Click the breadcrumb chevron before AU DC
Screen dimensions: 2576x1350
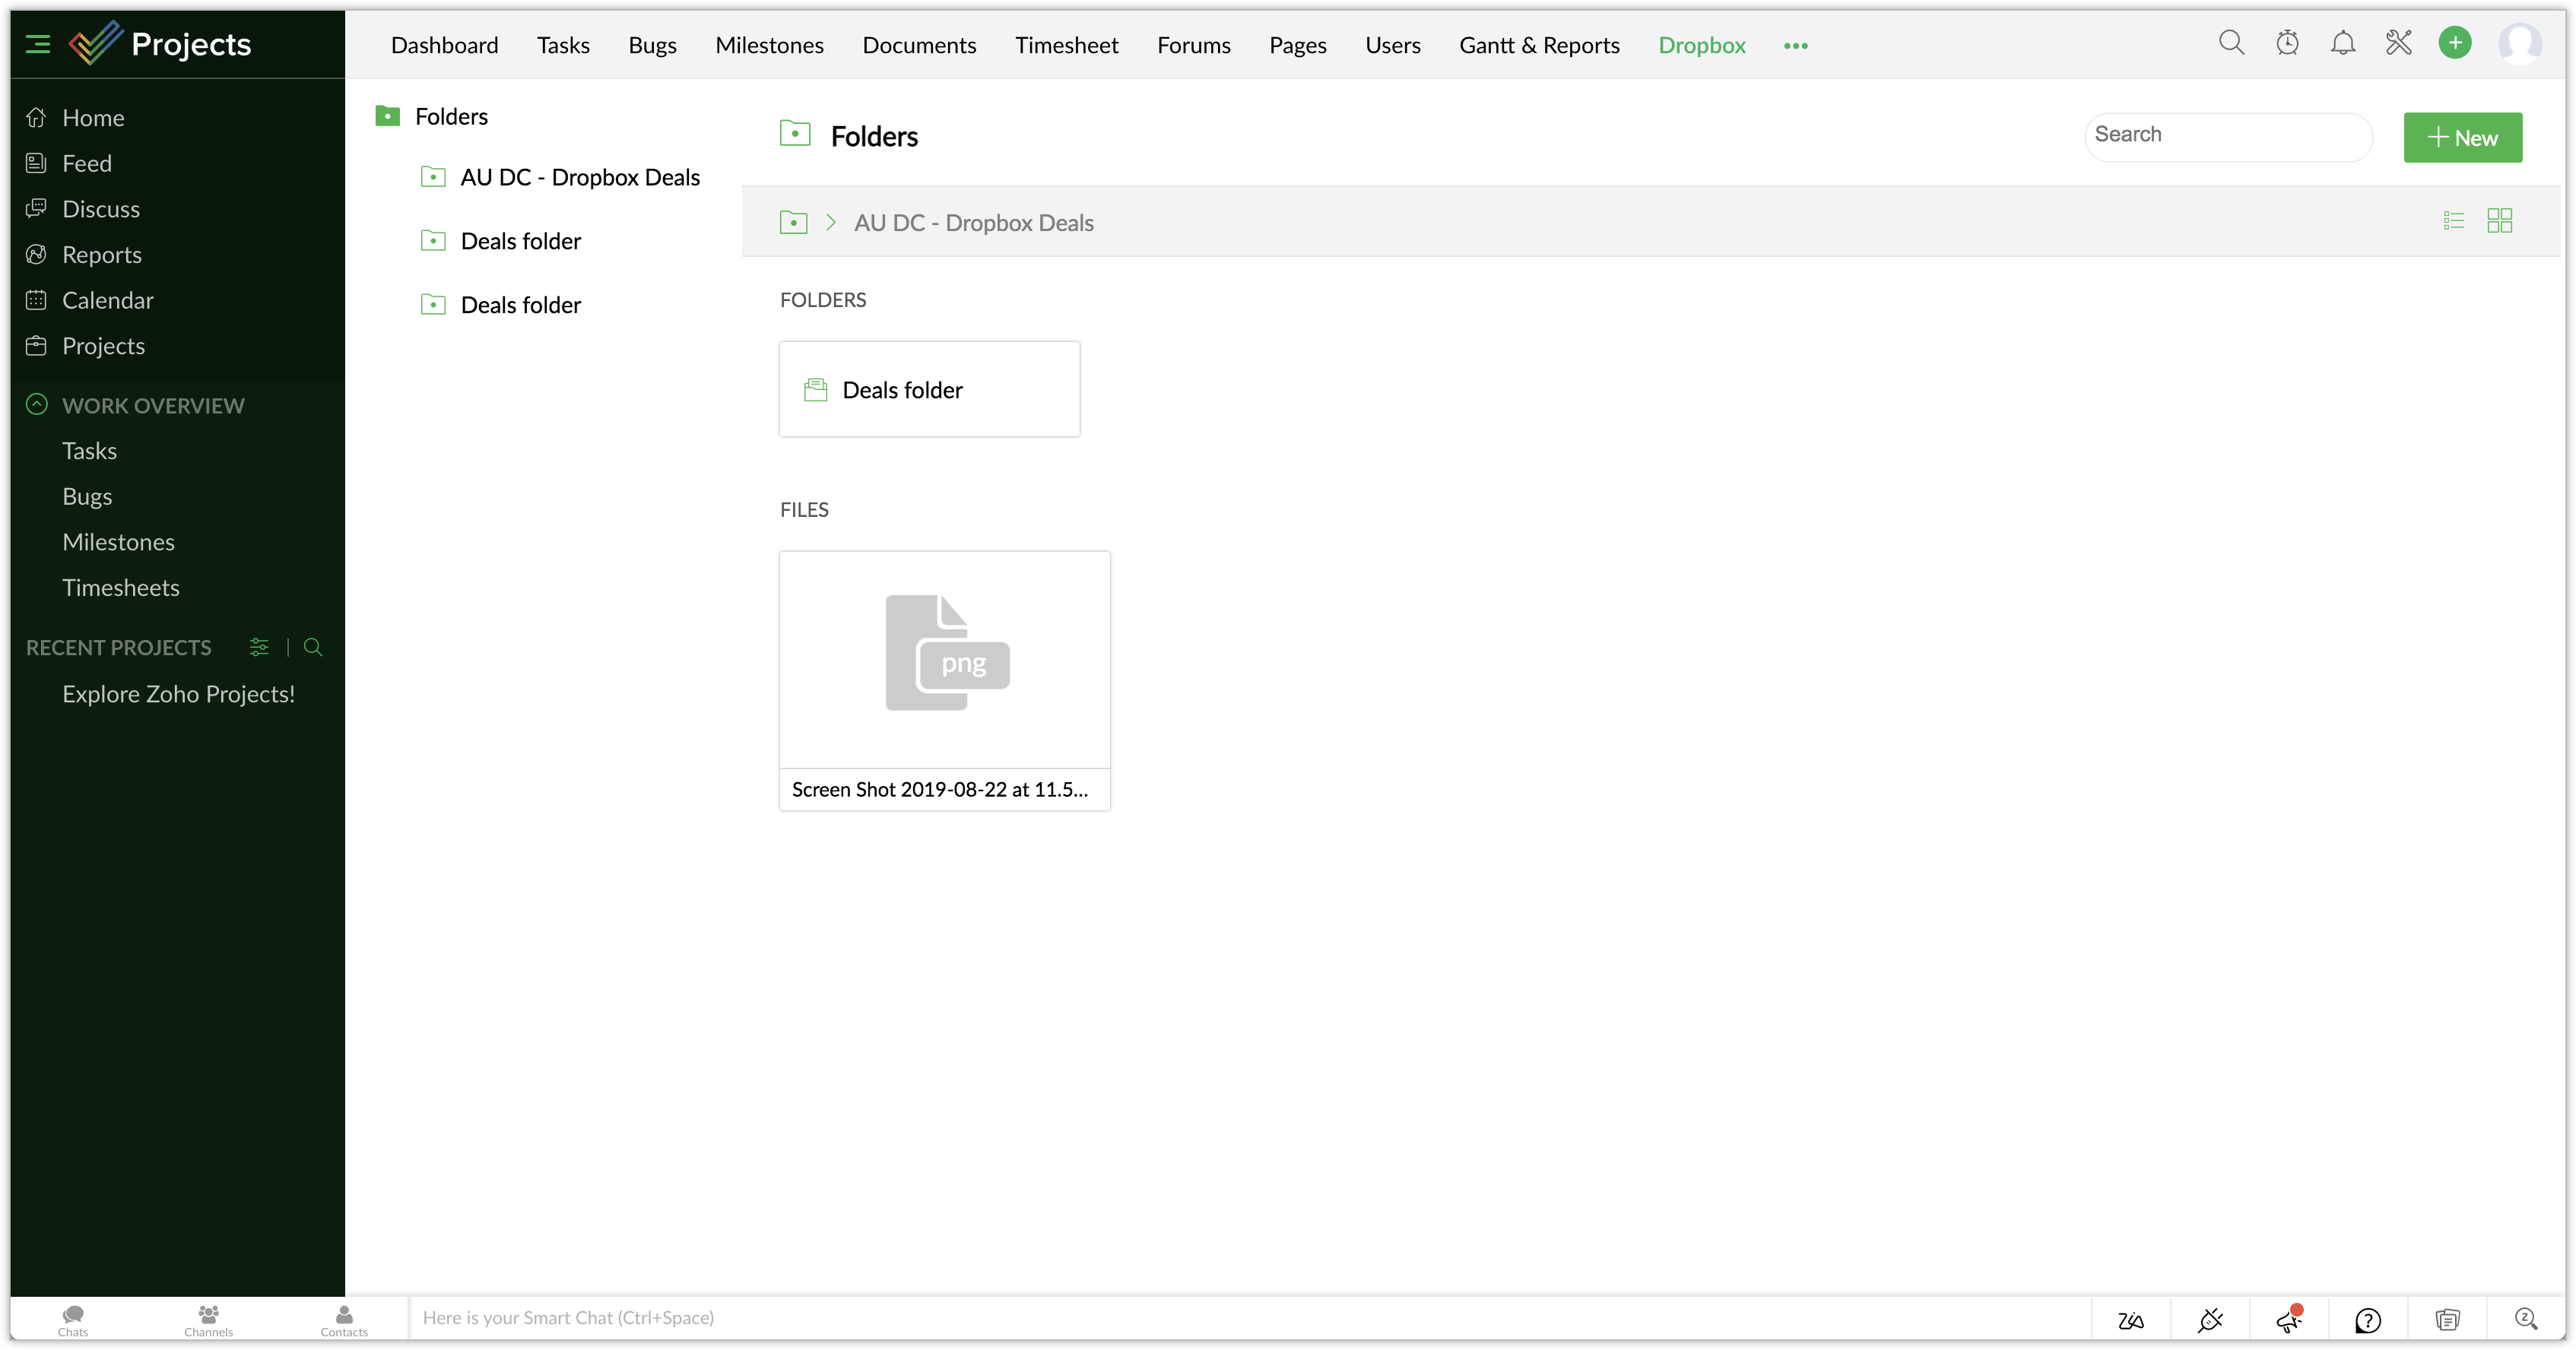(831, 222)
